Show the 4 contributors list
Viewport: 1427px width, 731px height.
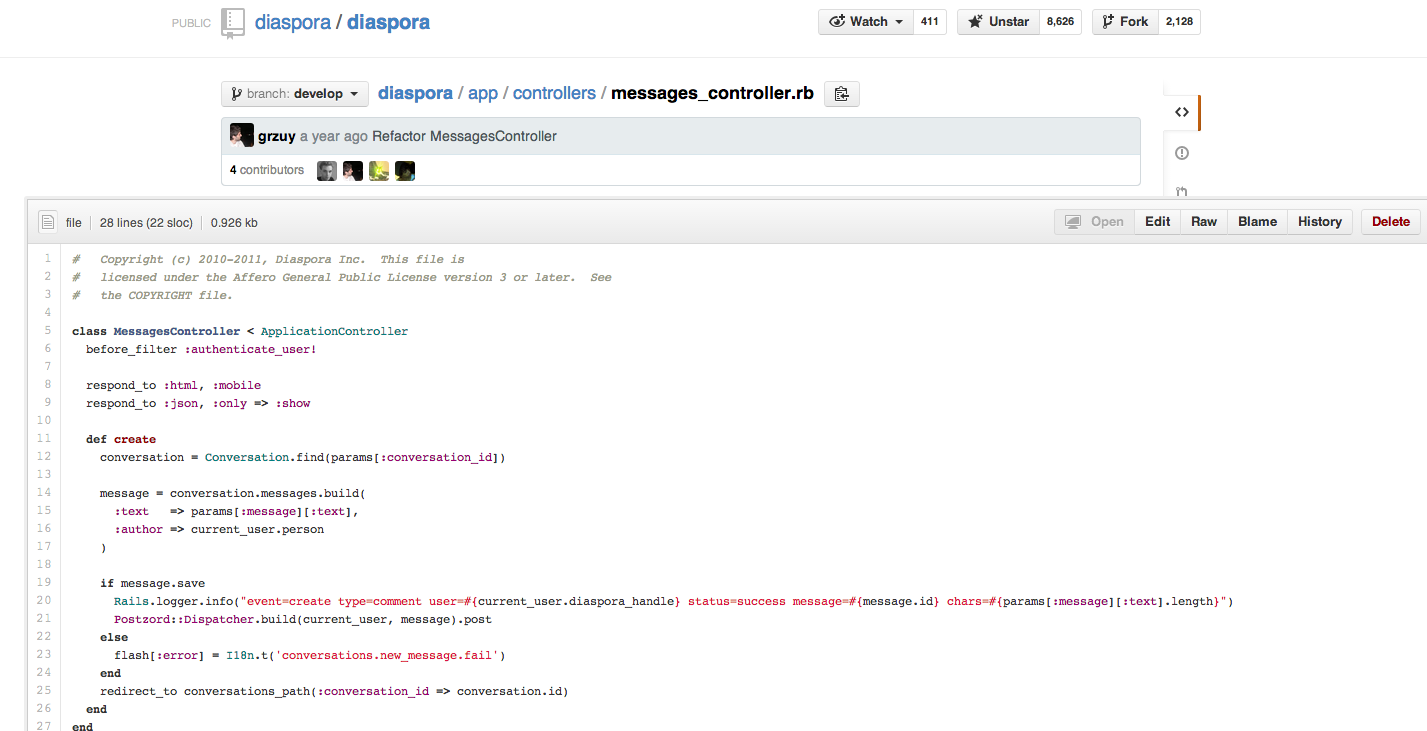[x=267, y=170]
